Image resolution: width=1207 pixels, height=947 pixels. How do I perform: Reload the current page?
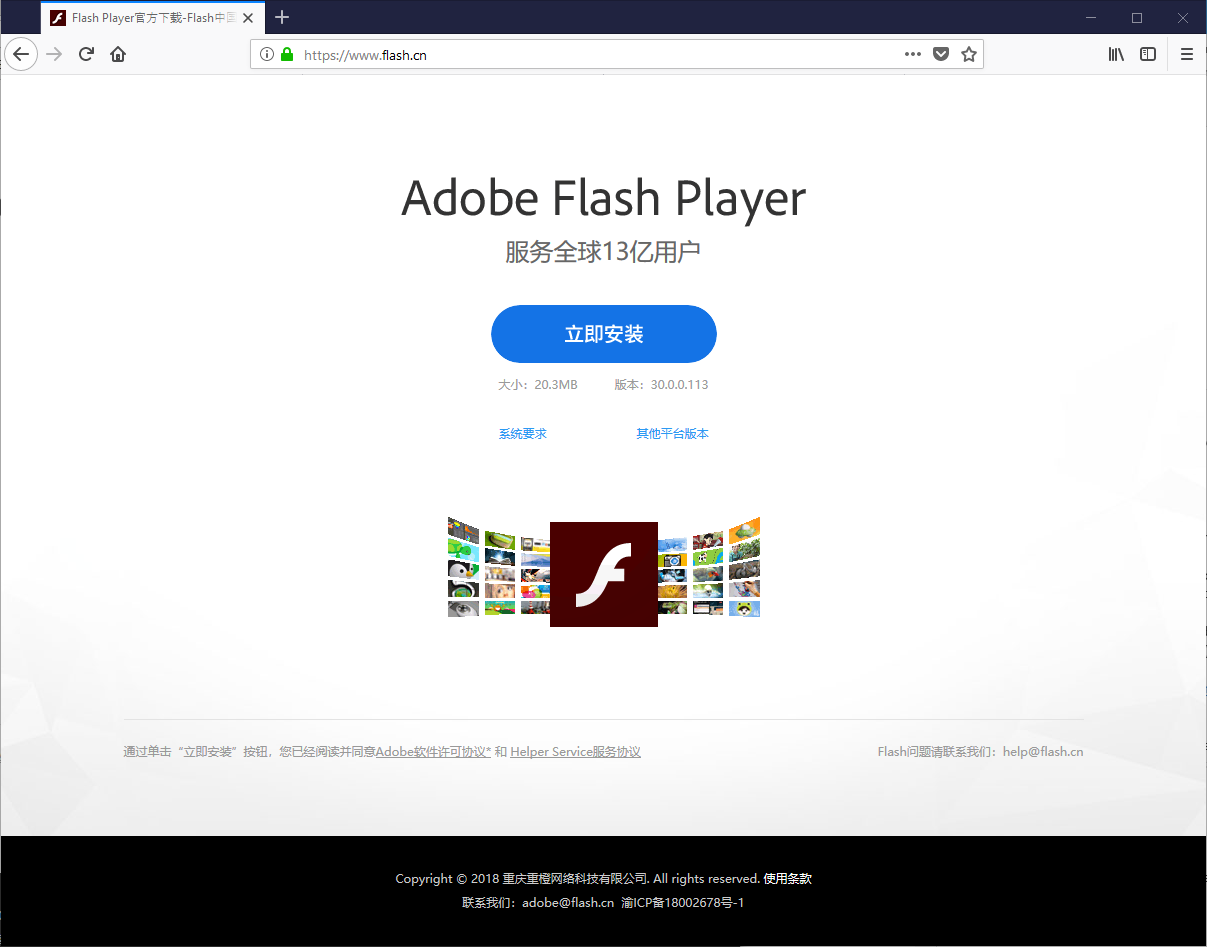tap(86, 54)
